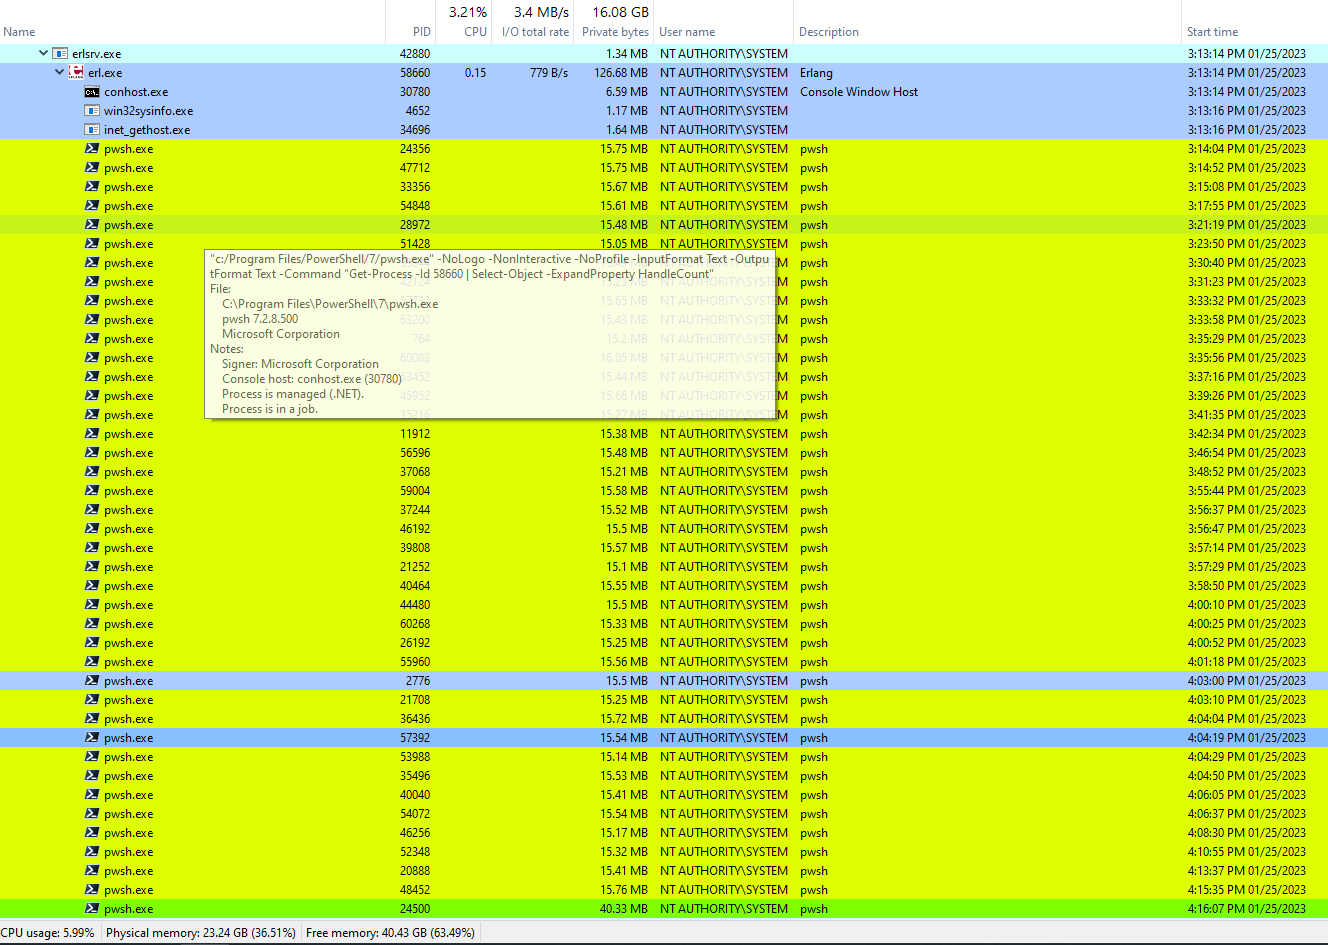Click the pwsh.exe icon on green row 24500
Screen dimensions: 1328x945
pyautogui.click(x=90, y=908)
